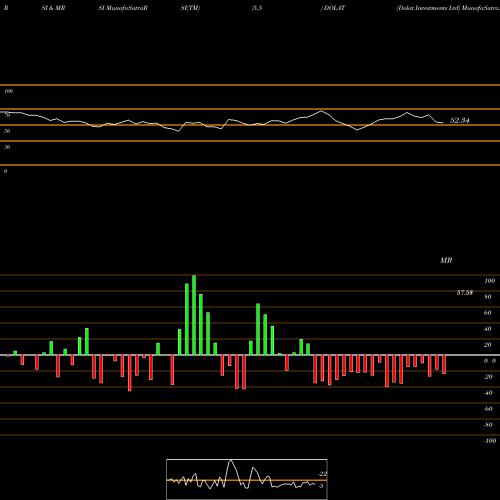Click the SI & MR header label
This screenshot has height=500, width=500.
tap(53, 8)
